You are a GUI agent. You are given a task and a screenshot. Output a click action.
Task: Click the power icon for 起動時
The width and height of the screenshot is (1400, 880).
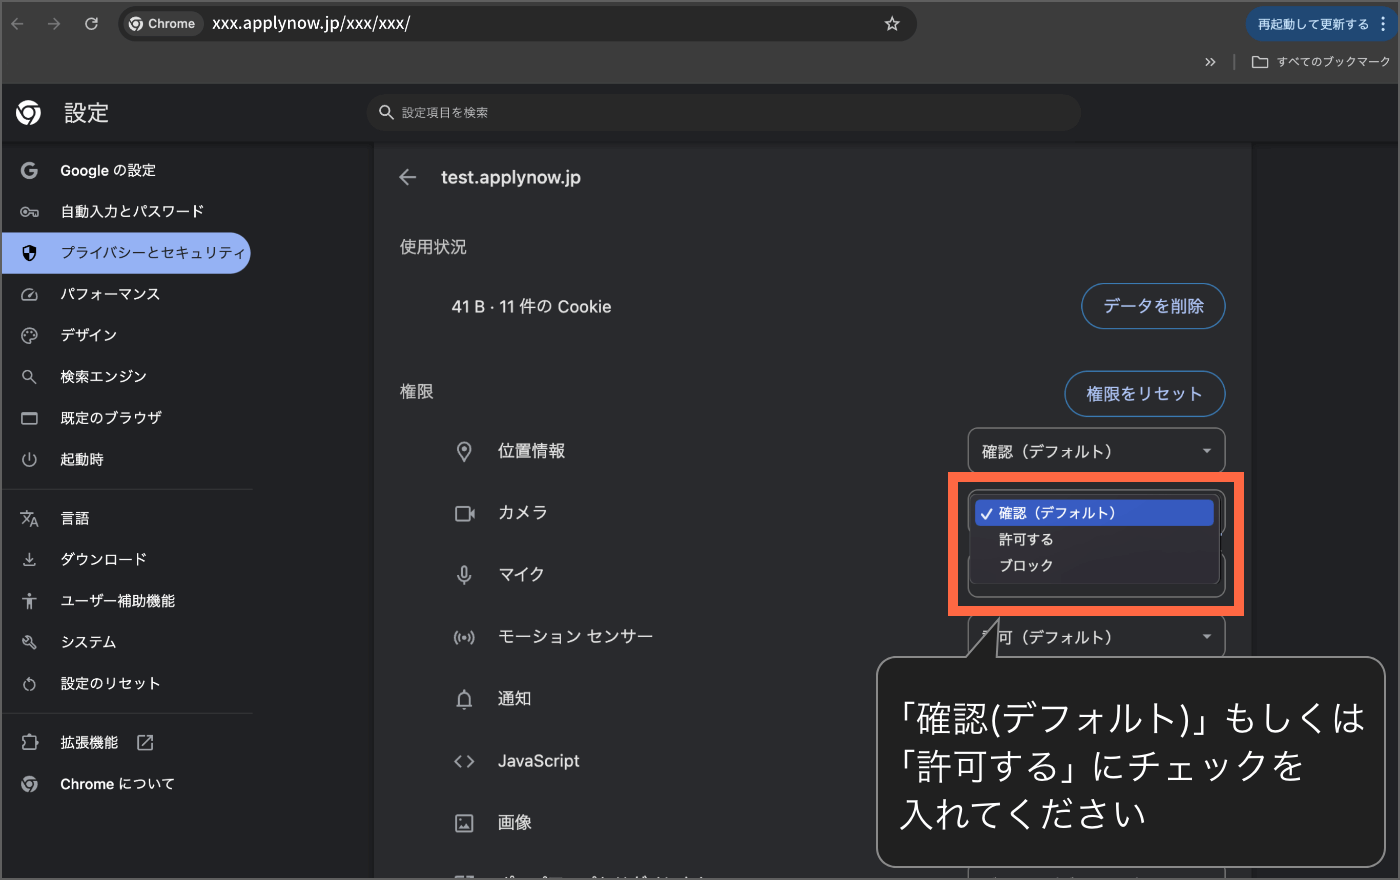[x=29, y=460]
